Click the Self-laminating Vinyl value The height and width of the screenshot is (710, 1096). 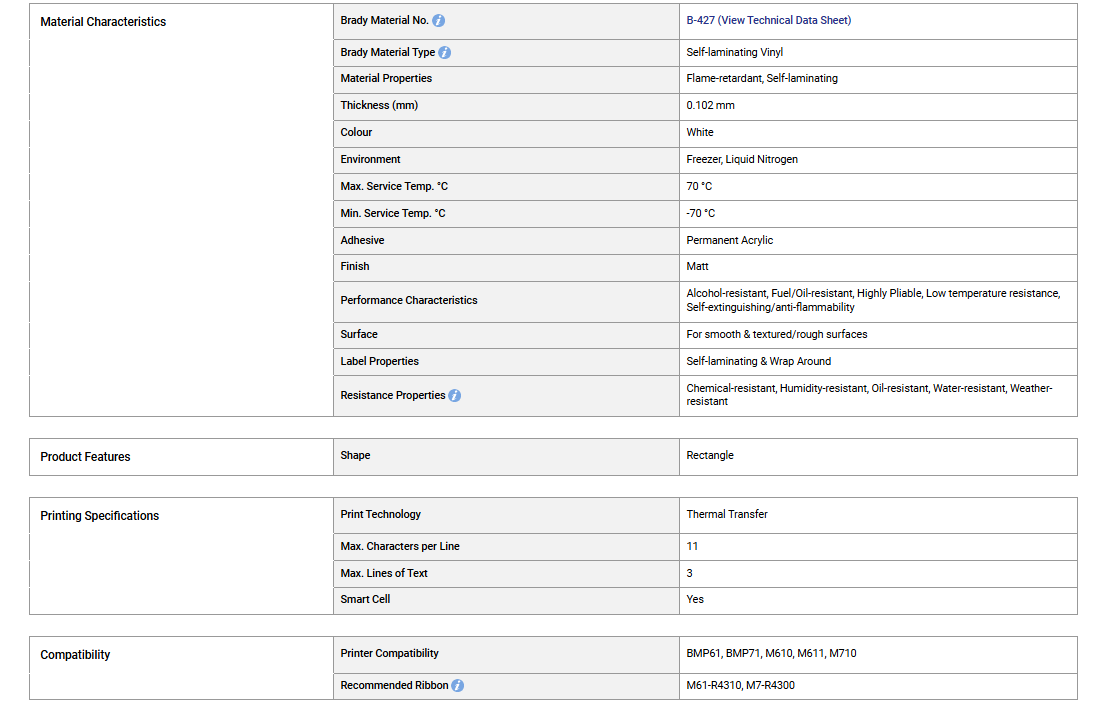[x=735, y=52]
